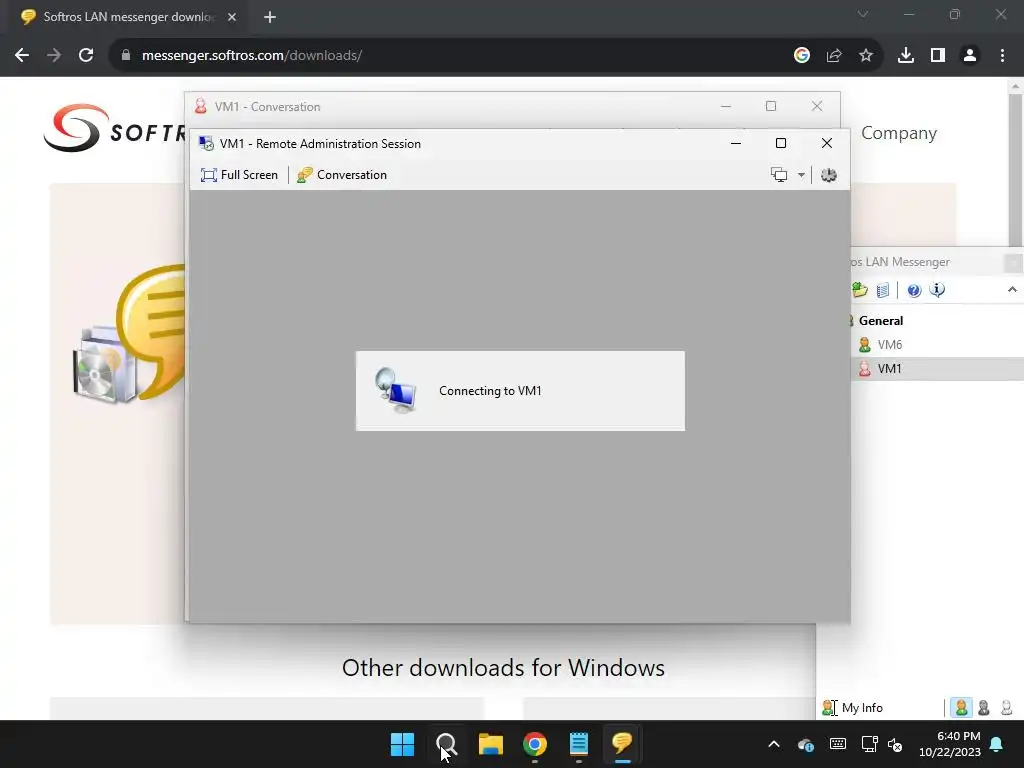
Task: Show hidden system tray icons
Action: coord(774,744)
